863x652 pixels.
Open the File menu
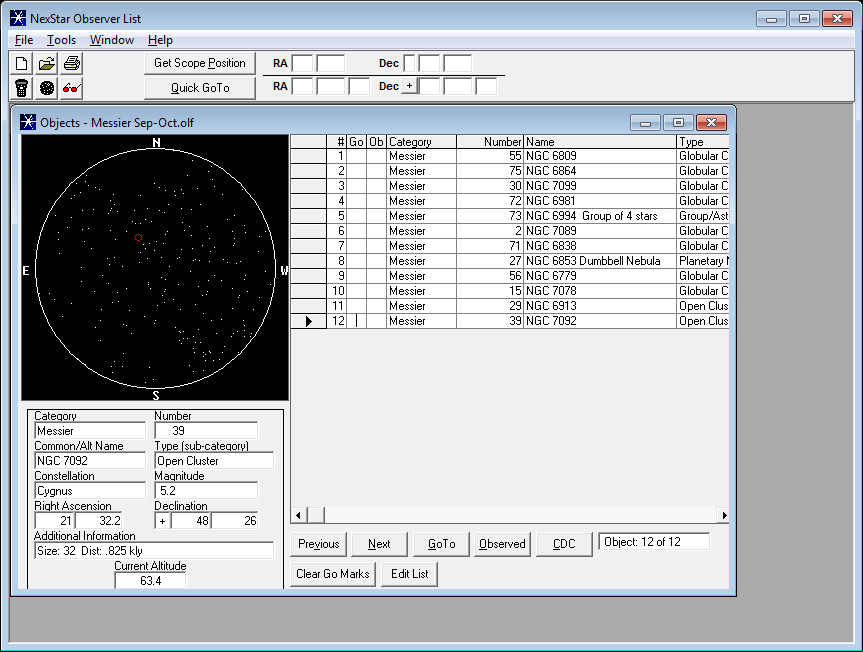click(24, 40)
